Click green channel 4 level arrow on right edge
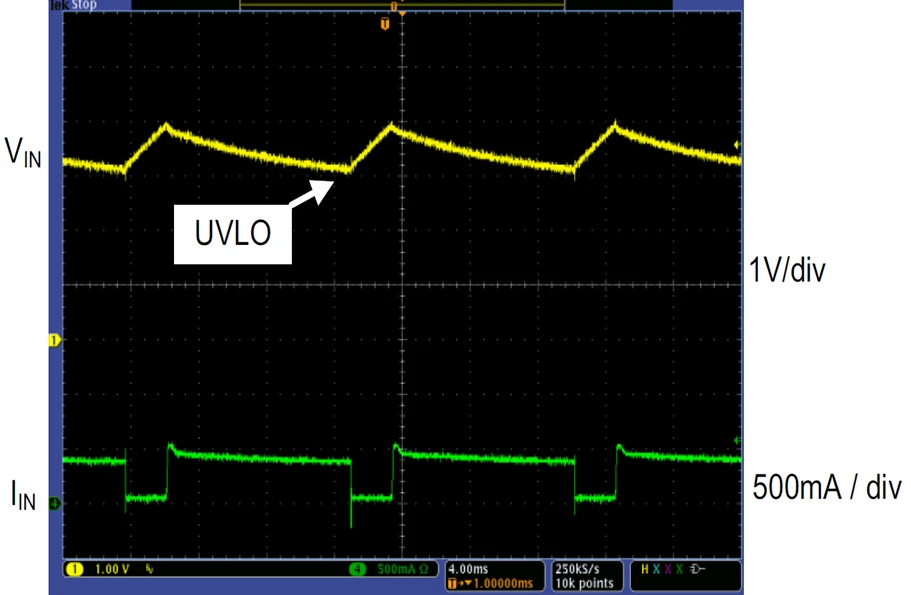Viewport: 911px width, 595px height. point(738,440)
